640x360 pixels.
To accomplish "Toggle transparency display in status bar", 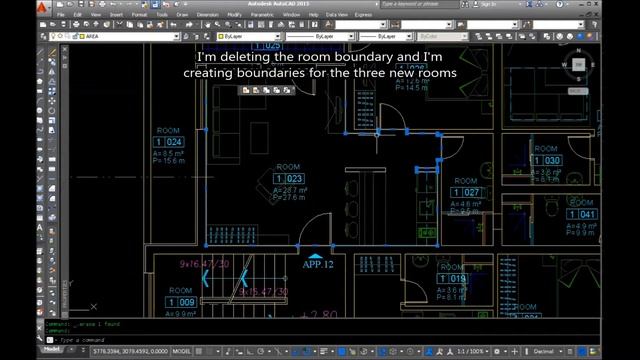I will point(342,351).
